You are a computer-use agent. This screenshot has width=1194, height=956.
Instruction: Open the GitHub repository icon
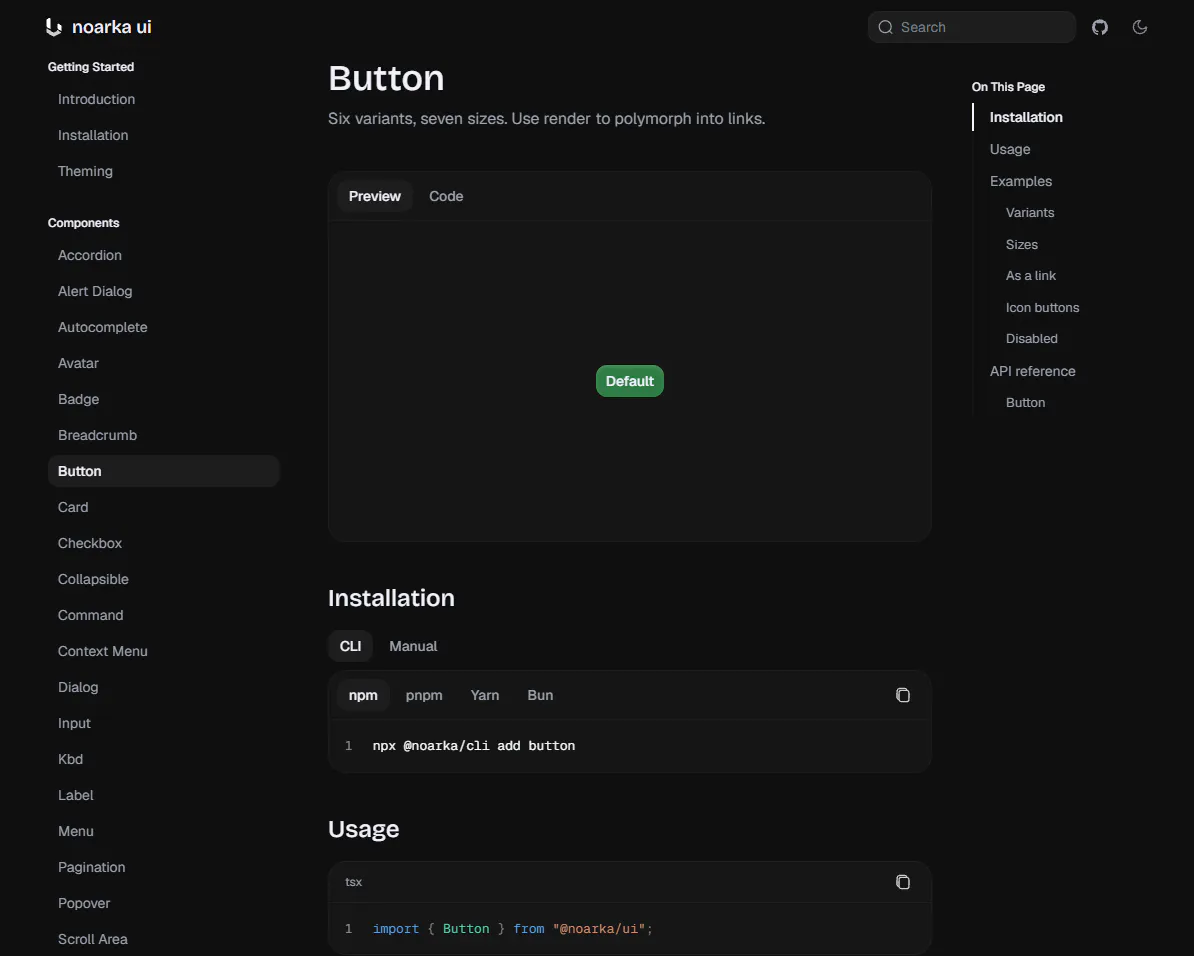click(x=1100, y=27)
